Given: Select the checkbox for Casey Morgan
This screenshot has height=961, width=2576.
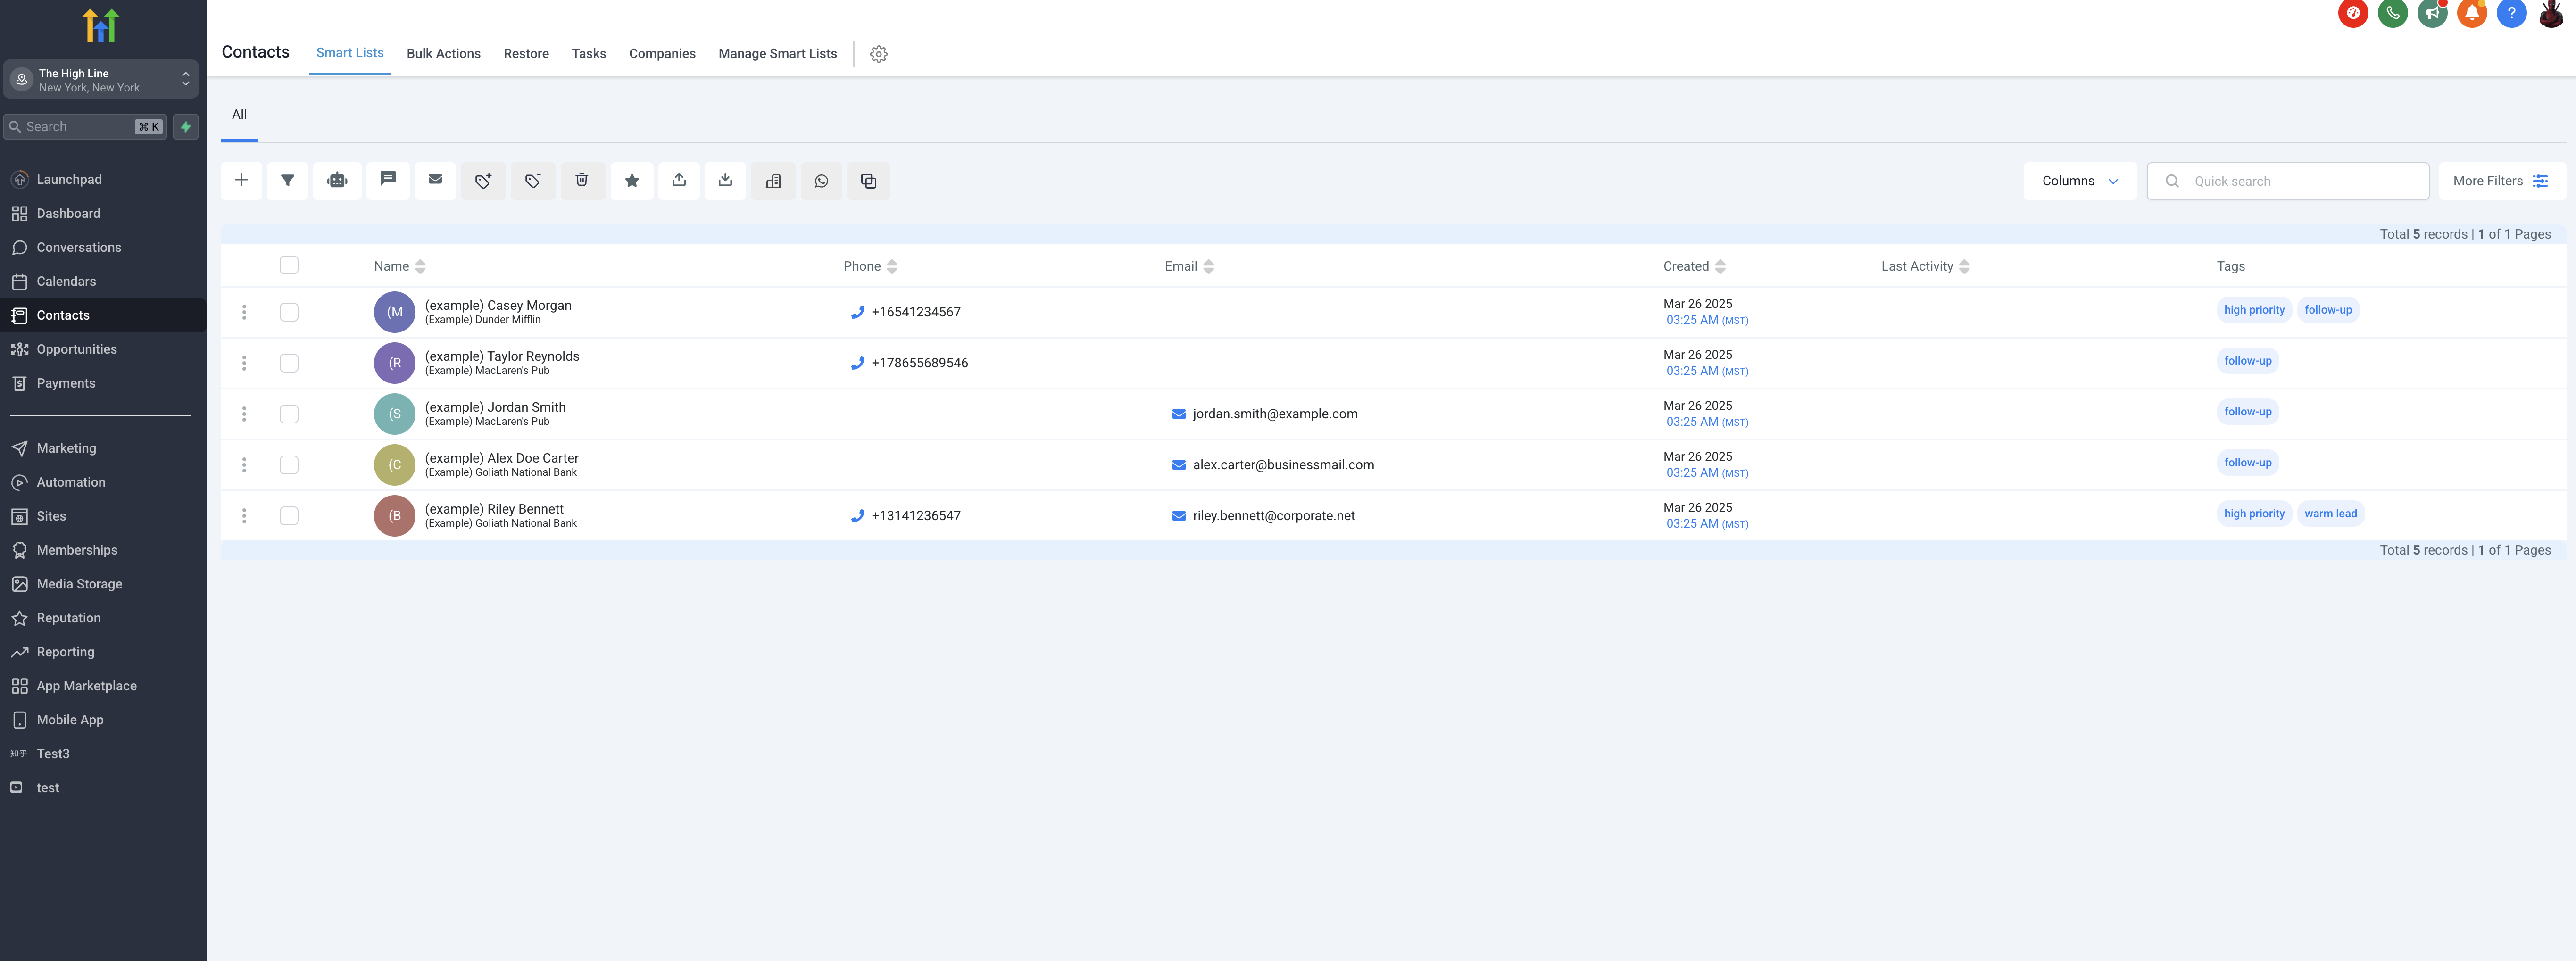Looking at the screenshot, I should pos(289,312).
